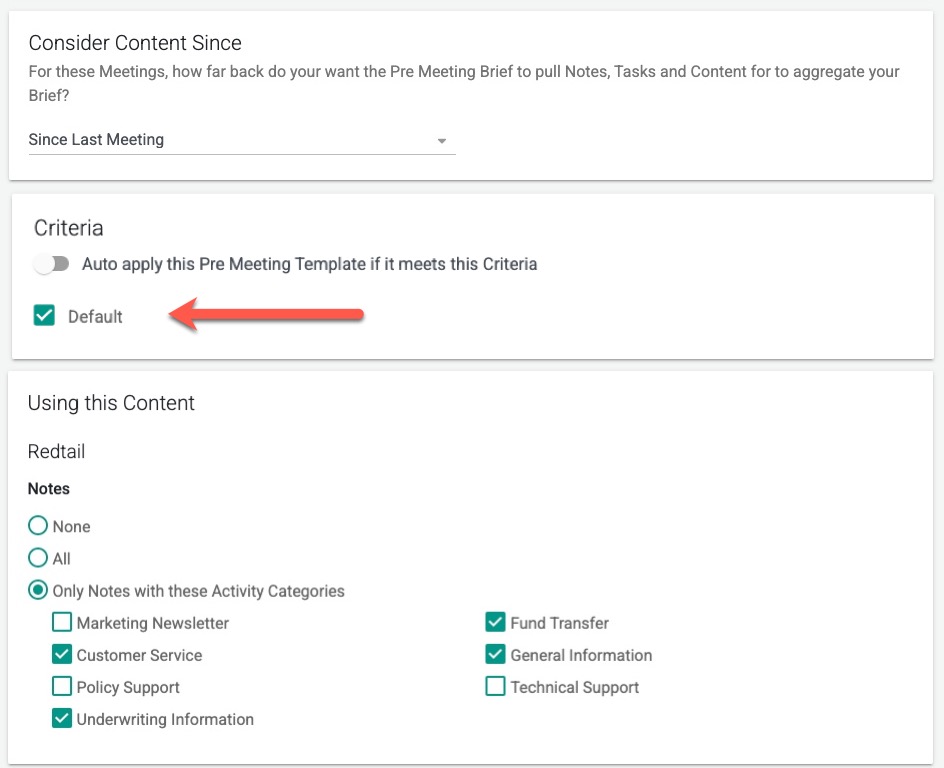The width and height of the screenshot is (944, 768).
Task: Uncheck the Customer Service checkbox
Action: click(x=62, y=655)
